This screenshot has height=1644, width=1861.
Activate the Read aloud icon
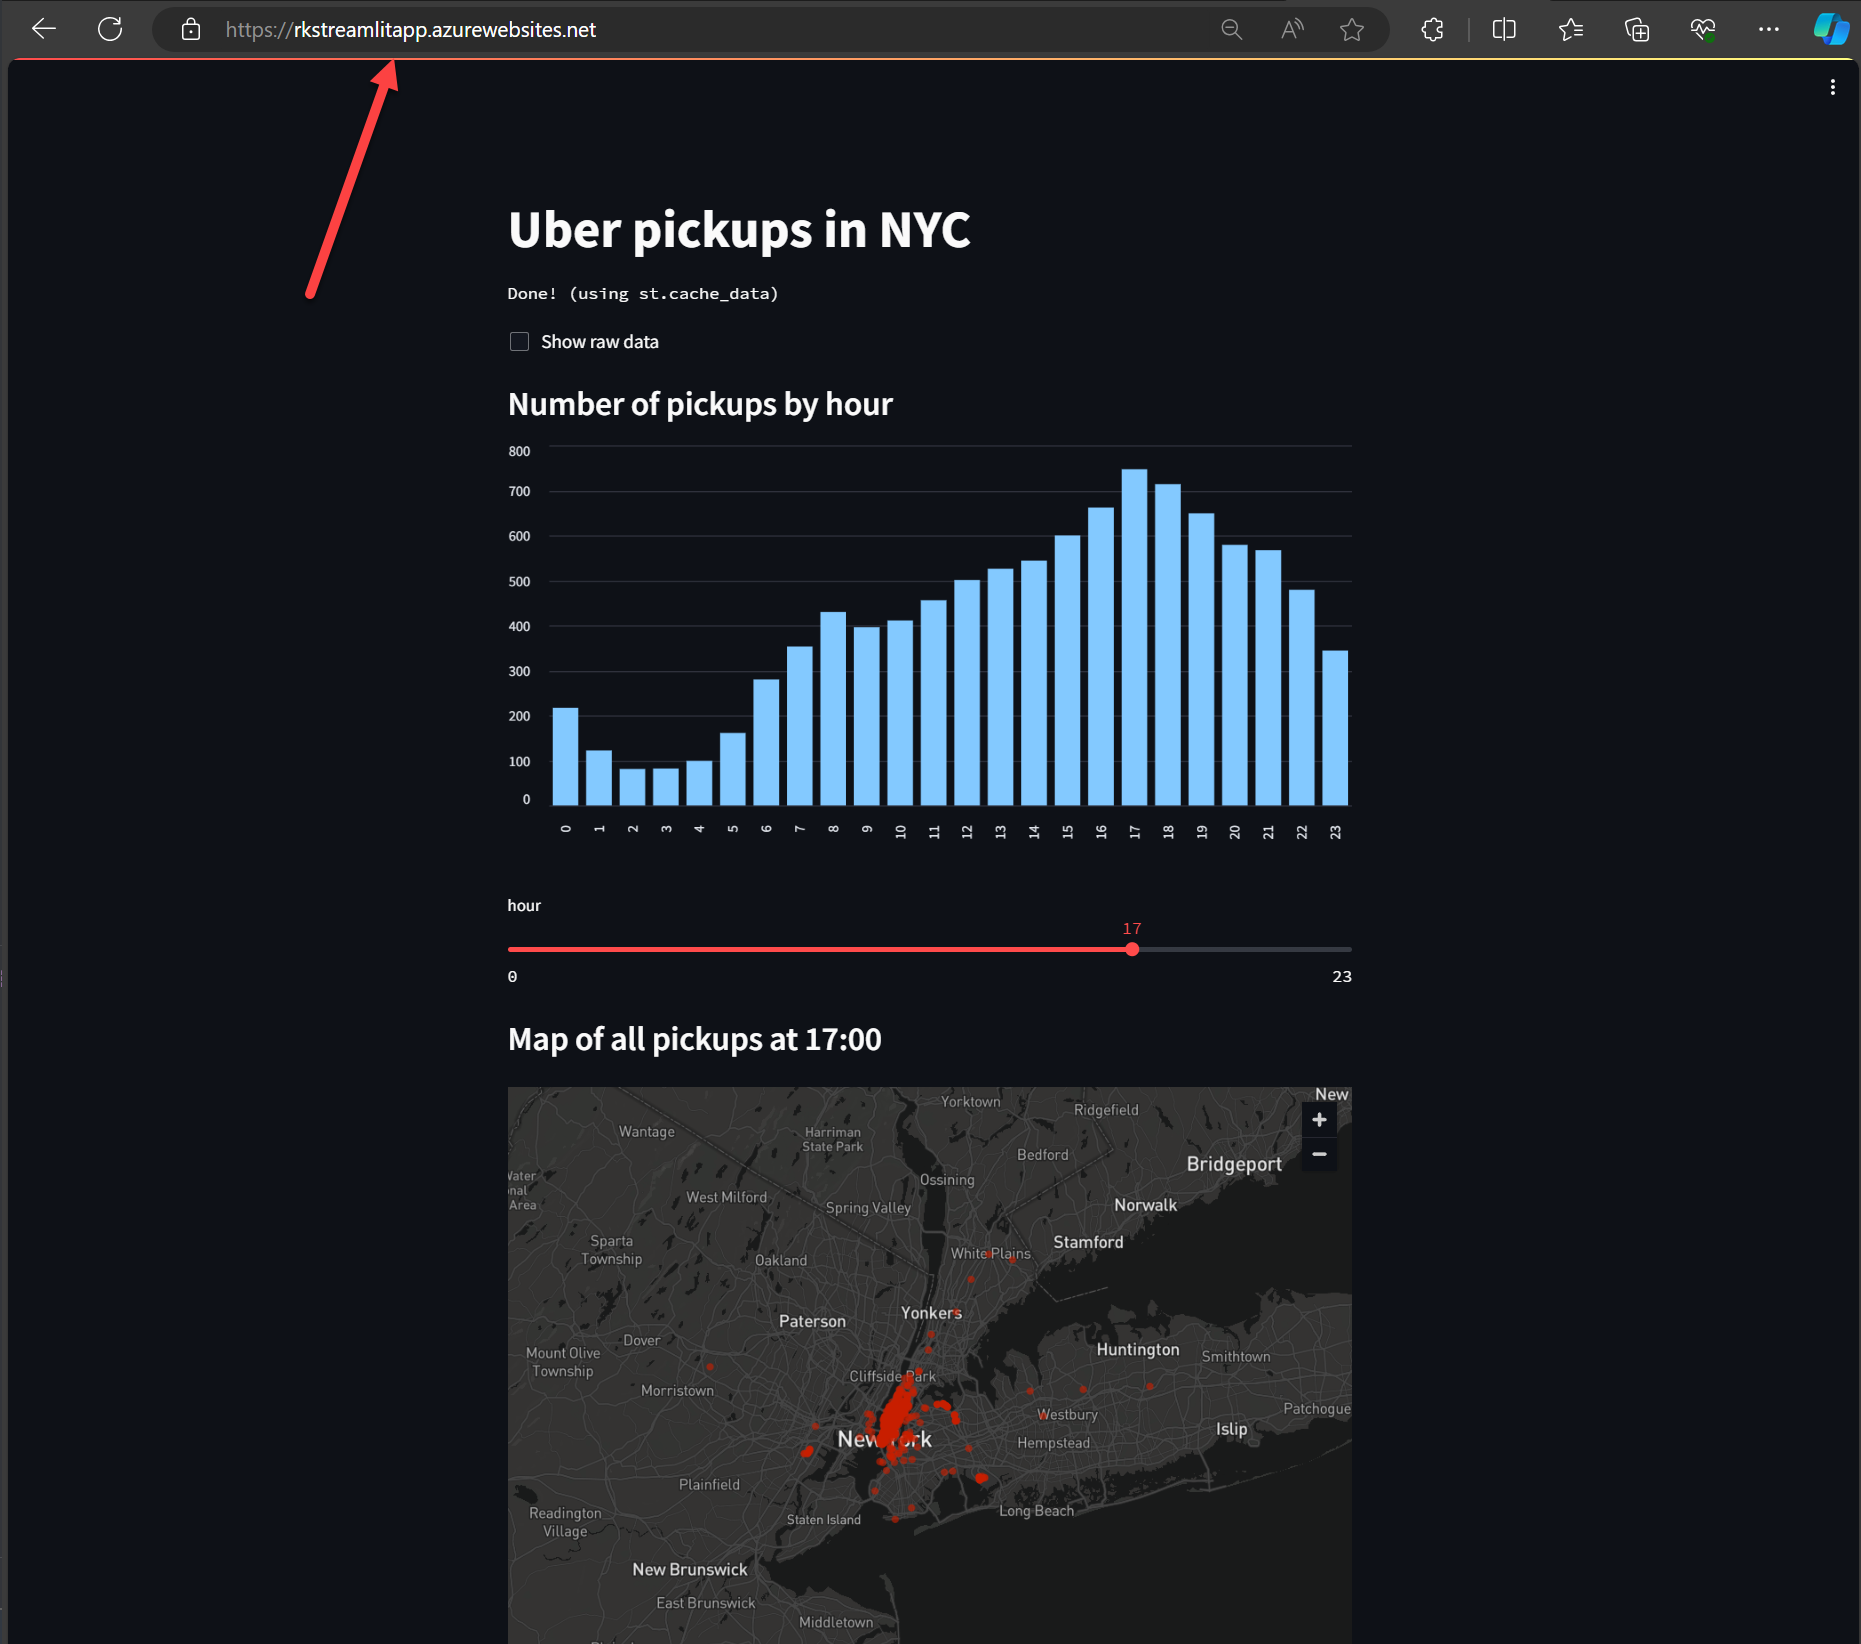1292,30
